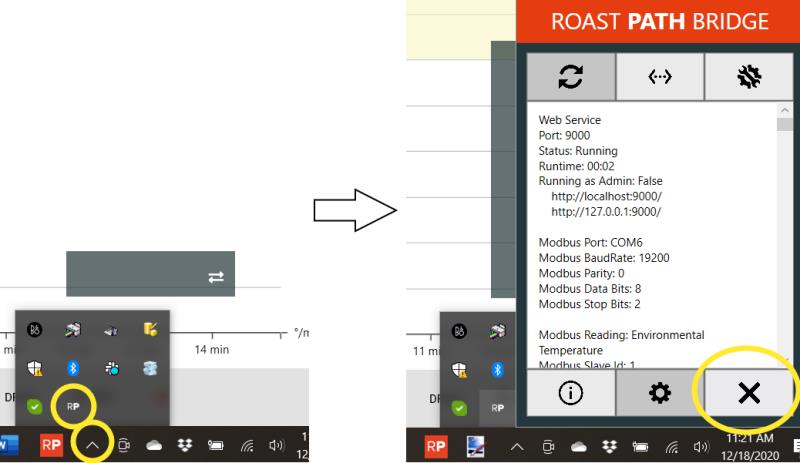Viewport: 800px width, 463px height.
Task: Open the red RP taskbar app beside Word
Action: [x=51, y=445]
